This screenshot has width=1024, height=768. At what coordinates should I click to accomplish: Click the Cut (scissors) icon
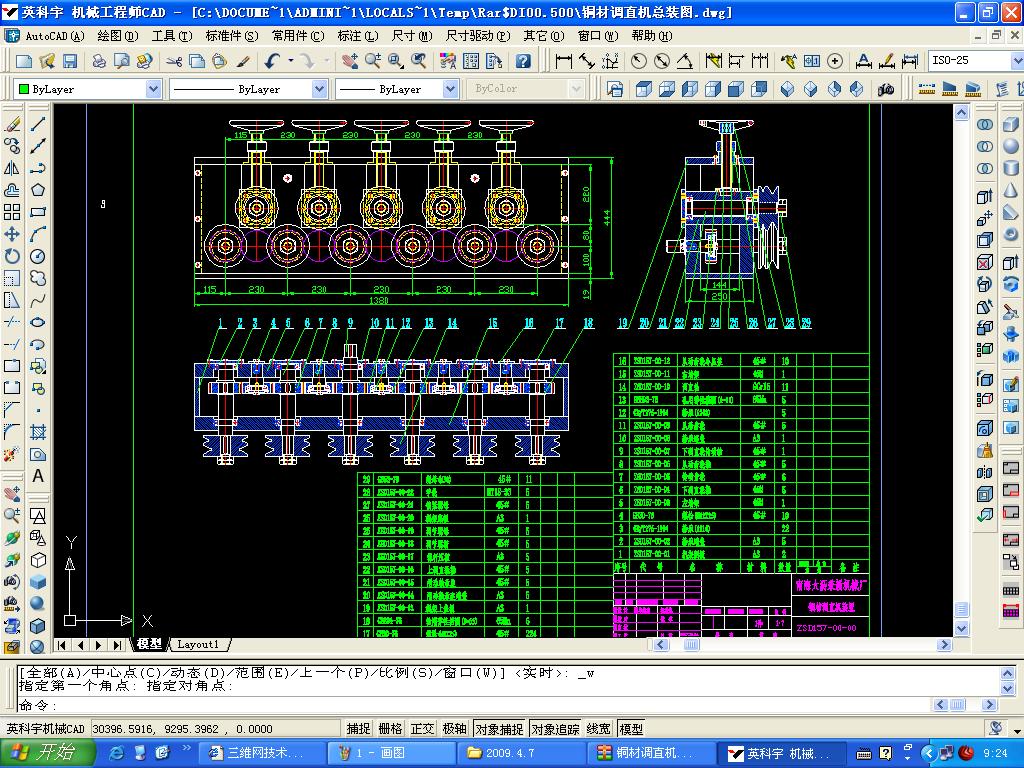pyautogui.click(x=174, y=61)
